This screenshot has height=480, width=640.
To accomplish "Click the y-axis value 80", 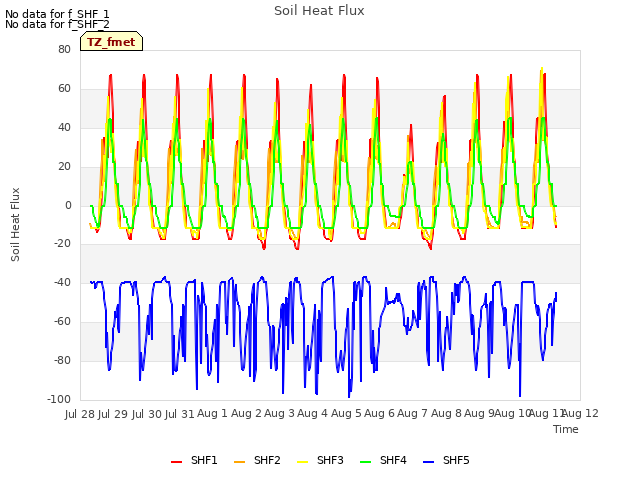I will coord(64,49).
